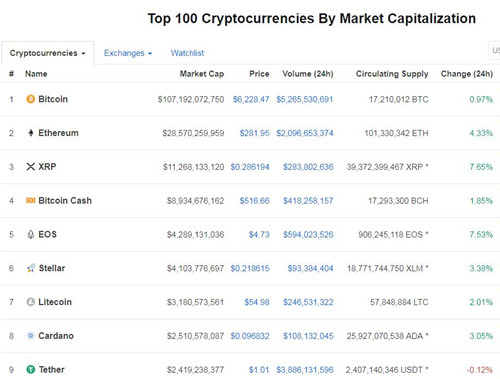Viewport: 500px width, 379px height.
Task: Open the Cryptocurrencies dropdown tab
Action: (x=48, y=53)
